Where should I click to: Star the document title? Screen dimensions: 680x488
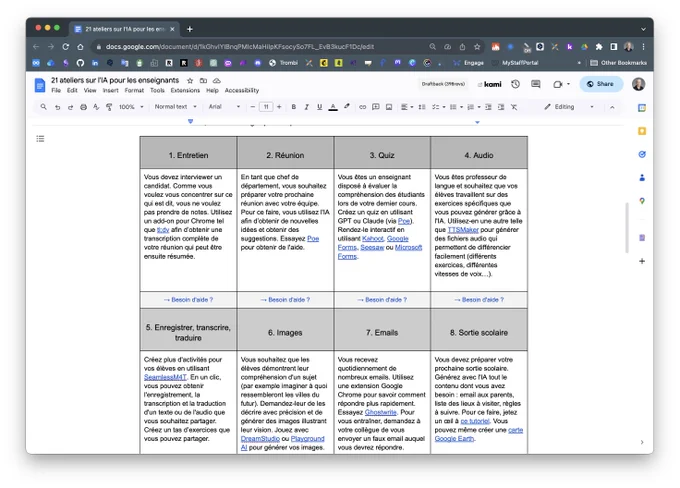[x=190, y=81]
